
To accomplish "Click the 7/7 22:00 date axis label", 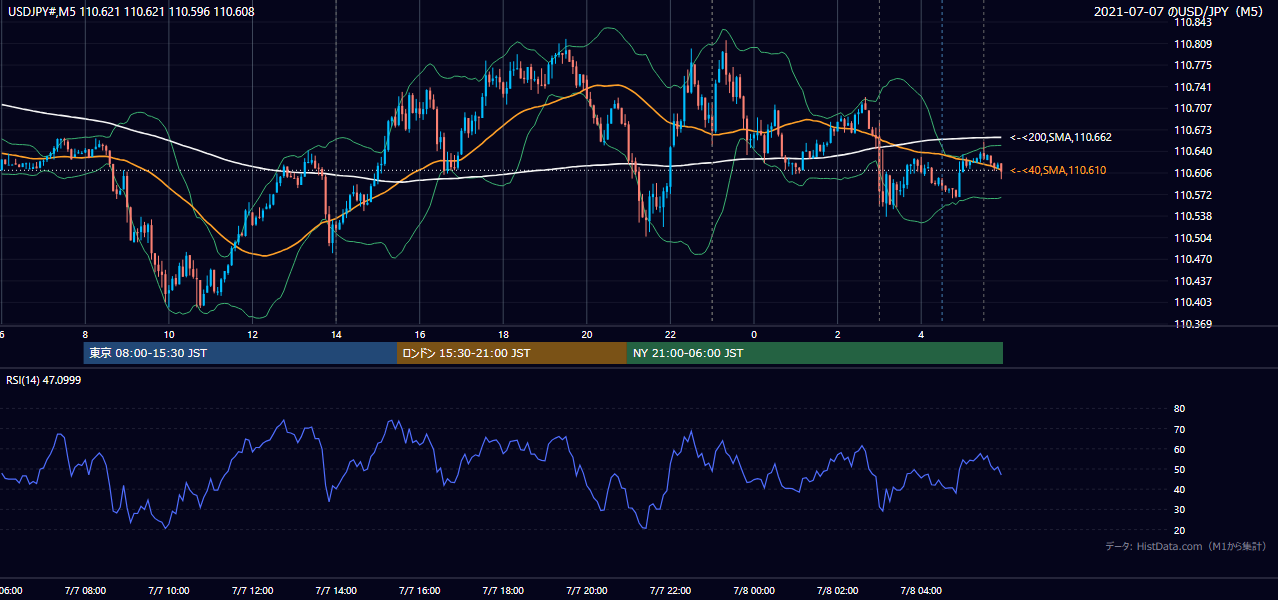I will (671, 591).
